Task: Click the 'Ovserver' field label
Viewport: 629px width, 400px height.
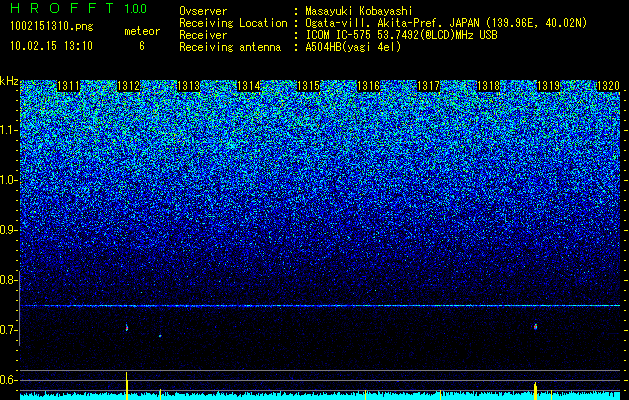Action: point(203,11)
